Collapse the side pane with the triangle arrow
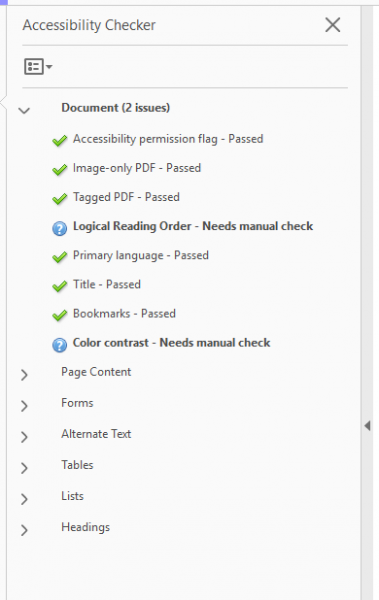The height and width of the screenshot is (600, 379). pos(368,426)
